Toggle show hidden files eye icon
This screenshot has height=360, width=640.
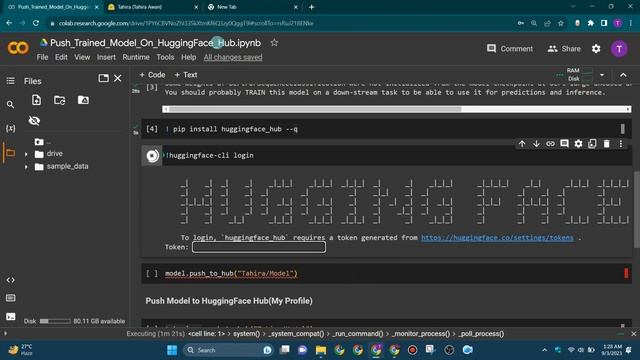click(x=34, y=121)
